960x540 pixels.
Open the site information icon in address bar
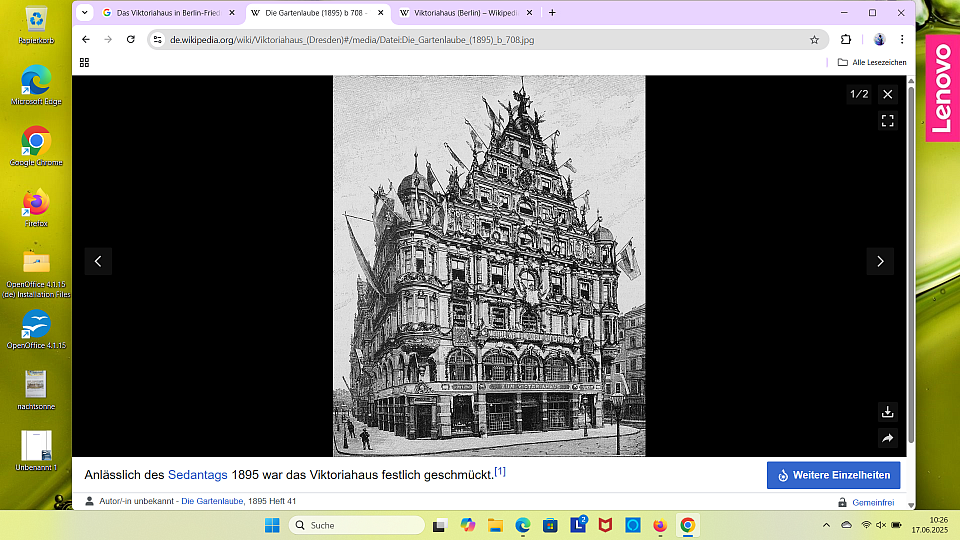point(157,39)
